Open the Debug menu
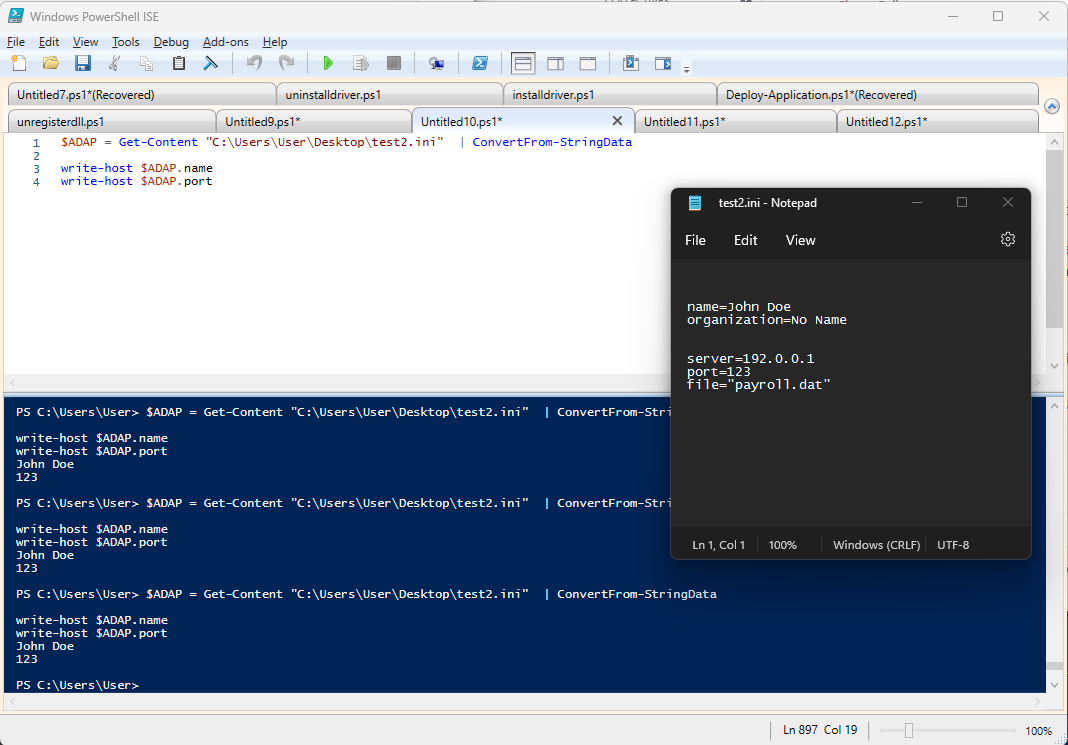The width and height of the screenshot is (1068, 745). [x=171, y=42]
